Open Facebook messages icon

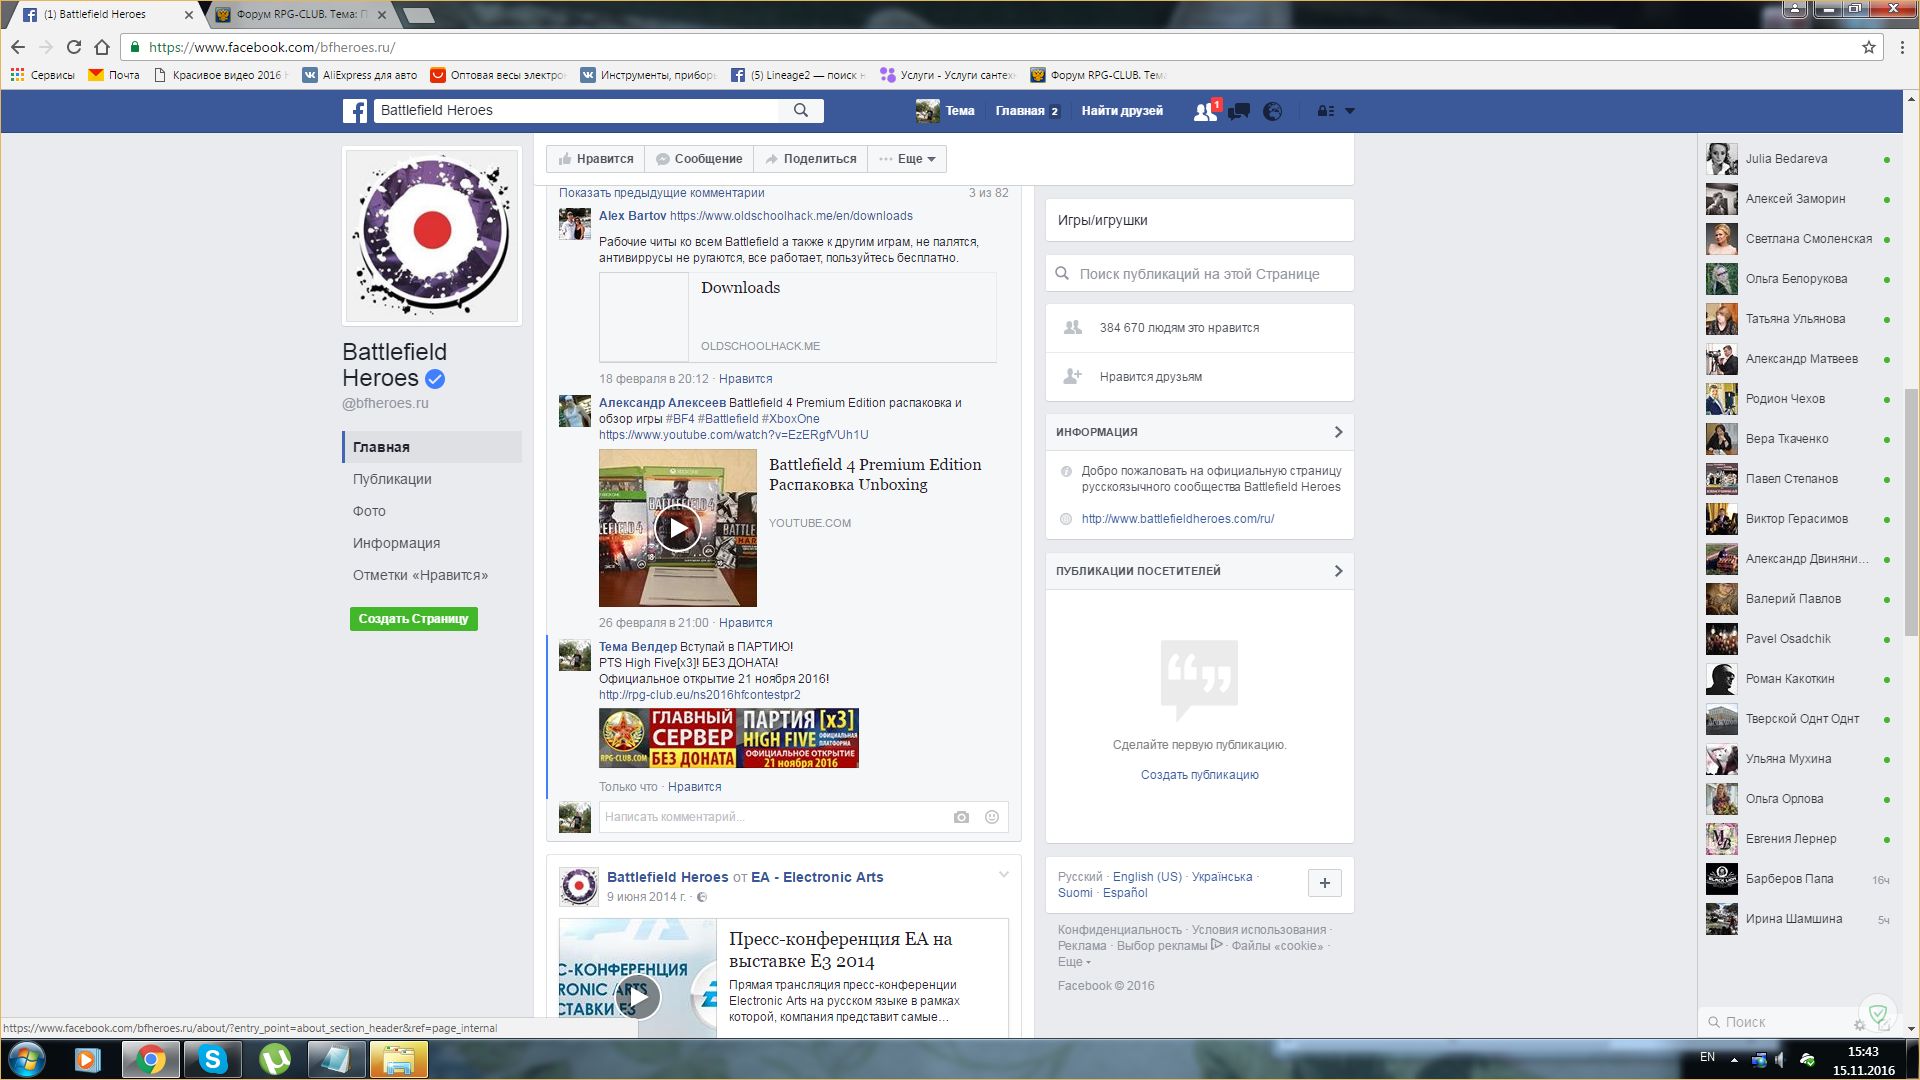1239,111
